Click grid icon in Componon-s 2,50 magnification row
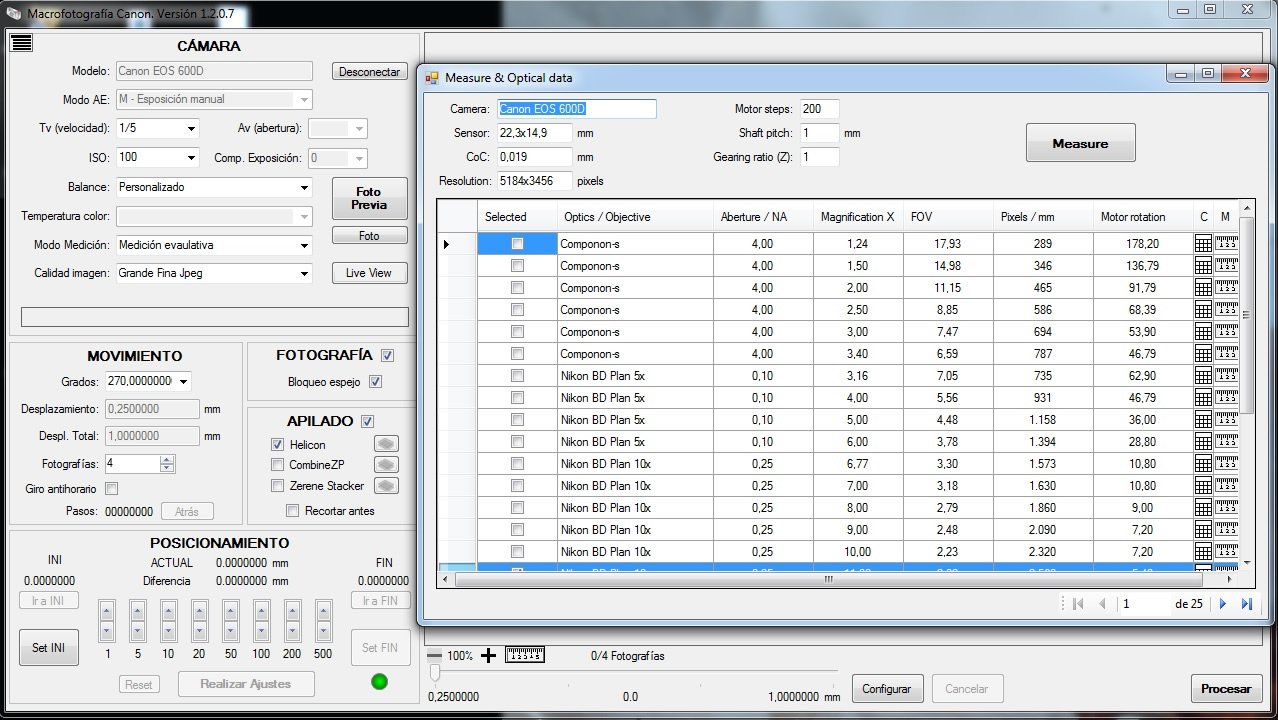1278x720 pixels. click(1203, 309)
